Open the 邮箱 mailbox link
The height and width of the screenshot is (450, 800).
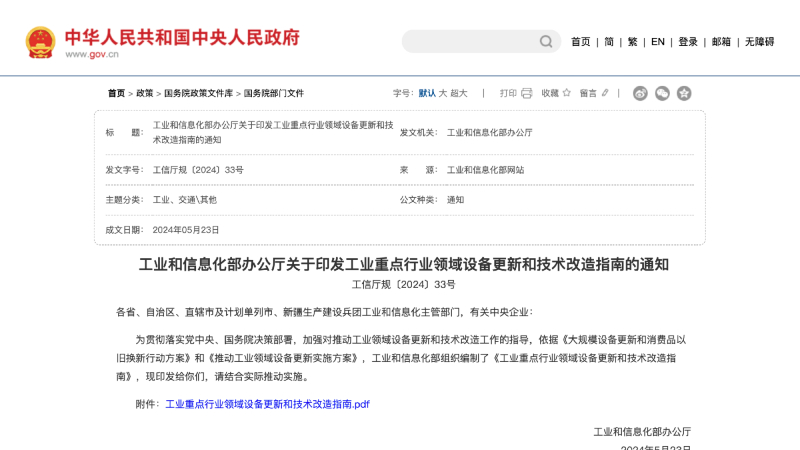721,42
